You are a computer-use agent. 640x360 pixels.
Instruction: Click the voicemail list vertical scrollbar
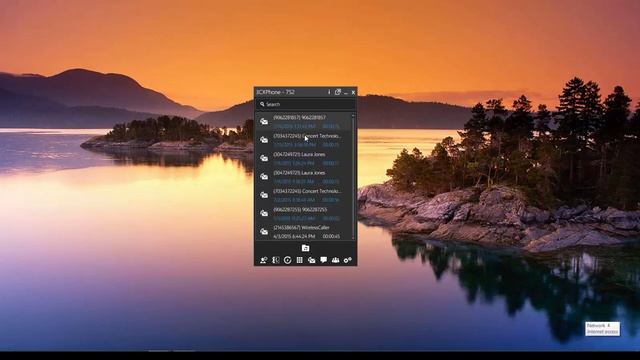pyautogui.click(x=353, y=176)
